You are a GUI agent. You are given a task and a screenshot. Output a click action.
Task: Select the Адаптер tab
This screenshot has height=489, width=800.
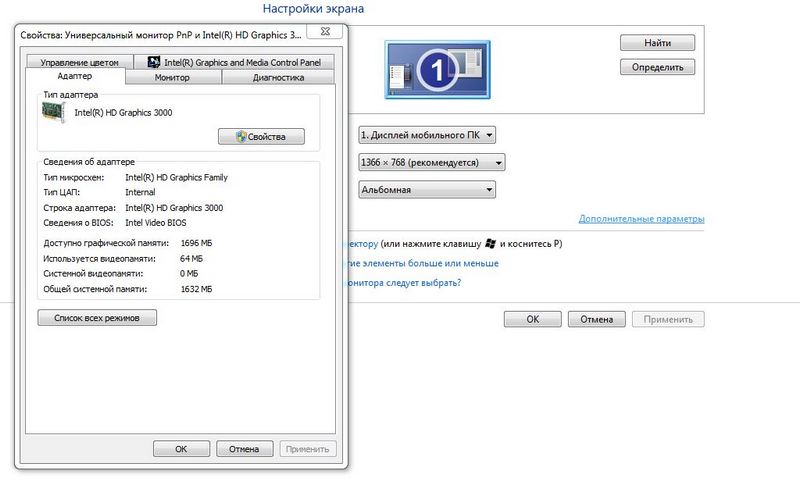point(75,76)
